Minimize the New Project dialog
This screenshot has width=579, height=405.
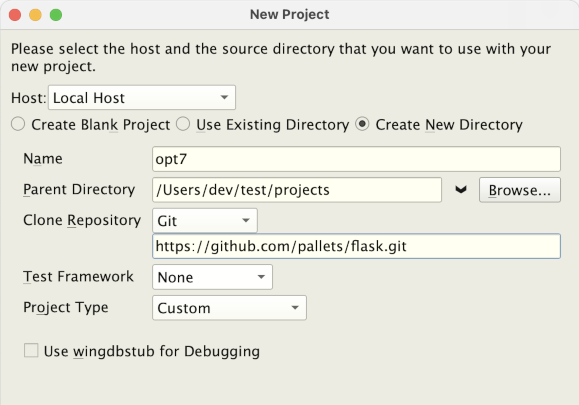35,15
